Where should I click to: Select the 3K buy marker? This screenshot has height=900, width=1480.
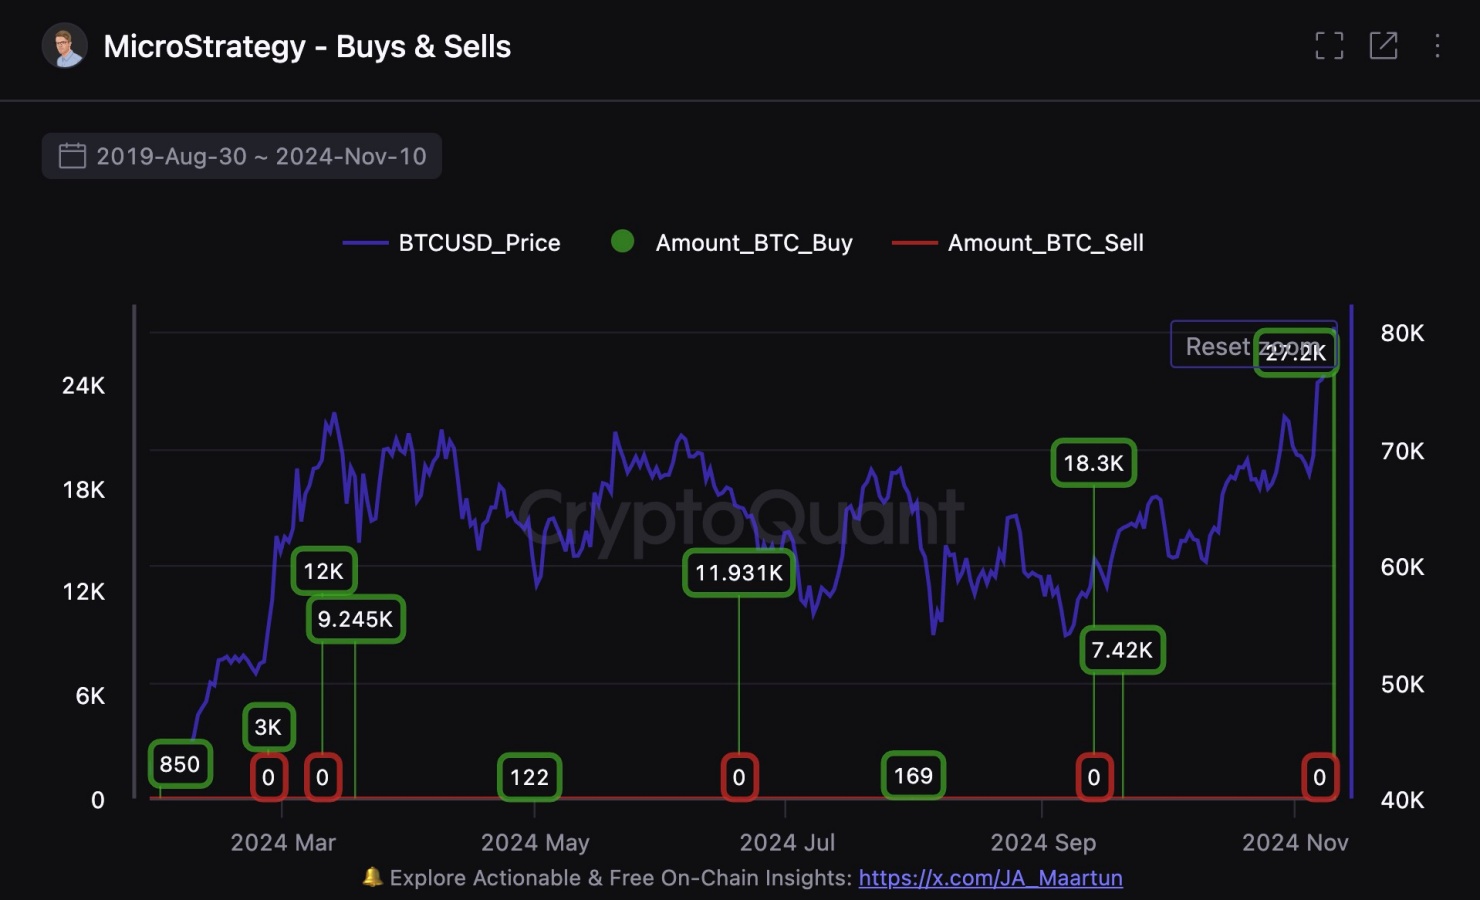pyautogui.click(x=268, y=727)
